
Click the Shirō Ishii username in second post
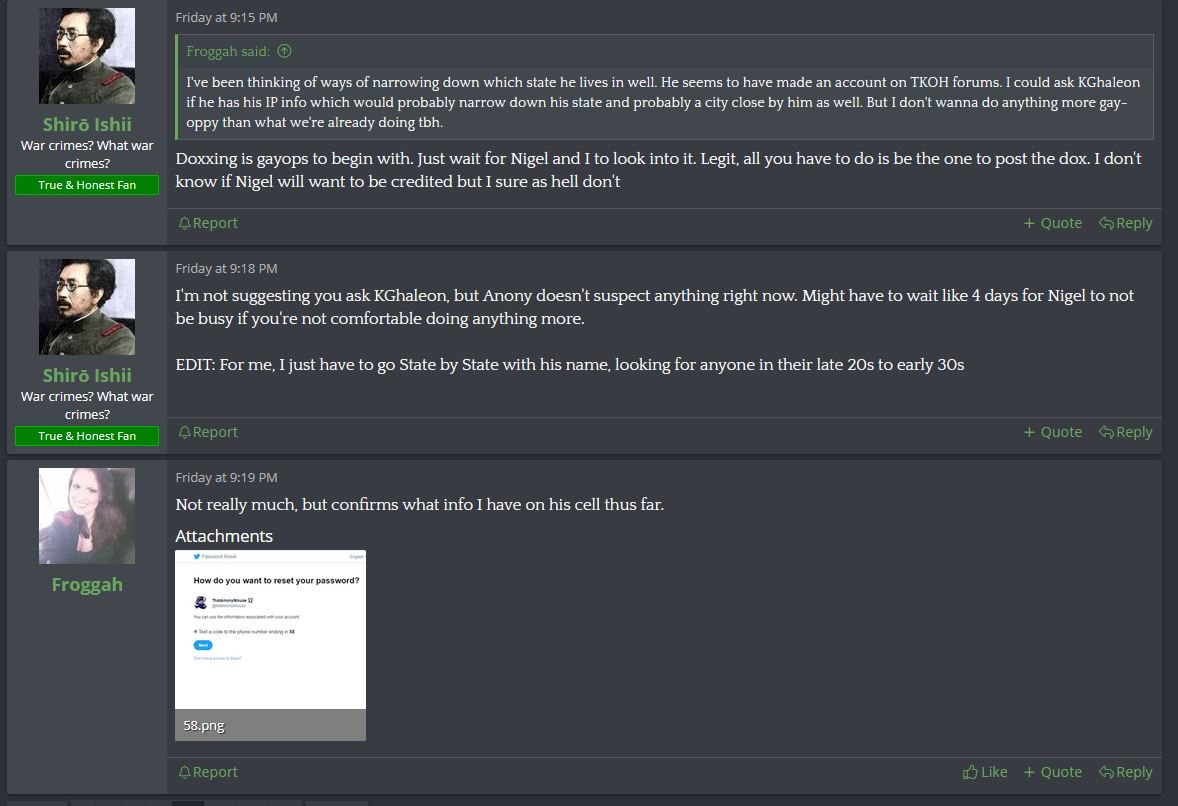point(87,375)
